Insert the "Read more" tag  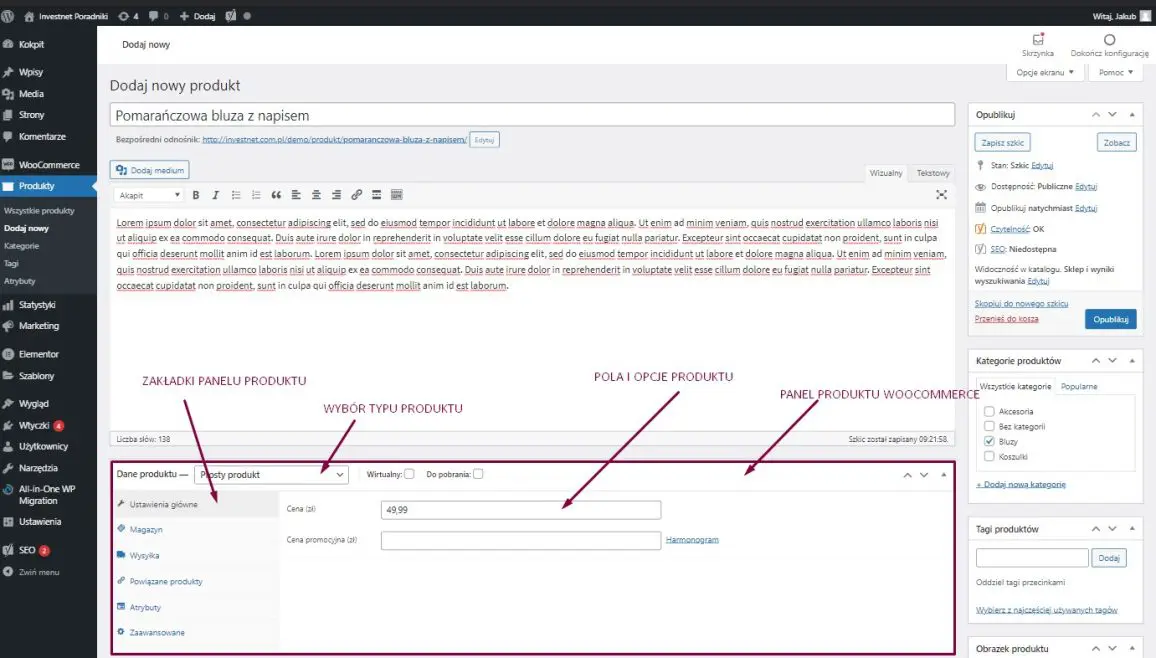[376, 195]
